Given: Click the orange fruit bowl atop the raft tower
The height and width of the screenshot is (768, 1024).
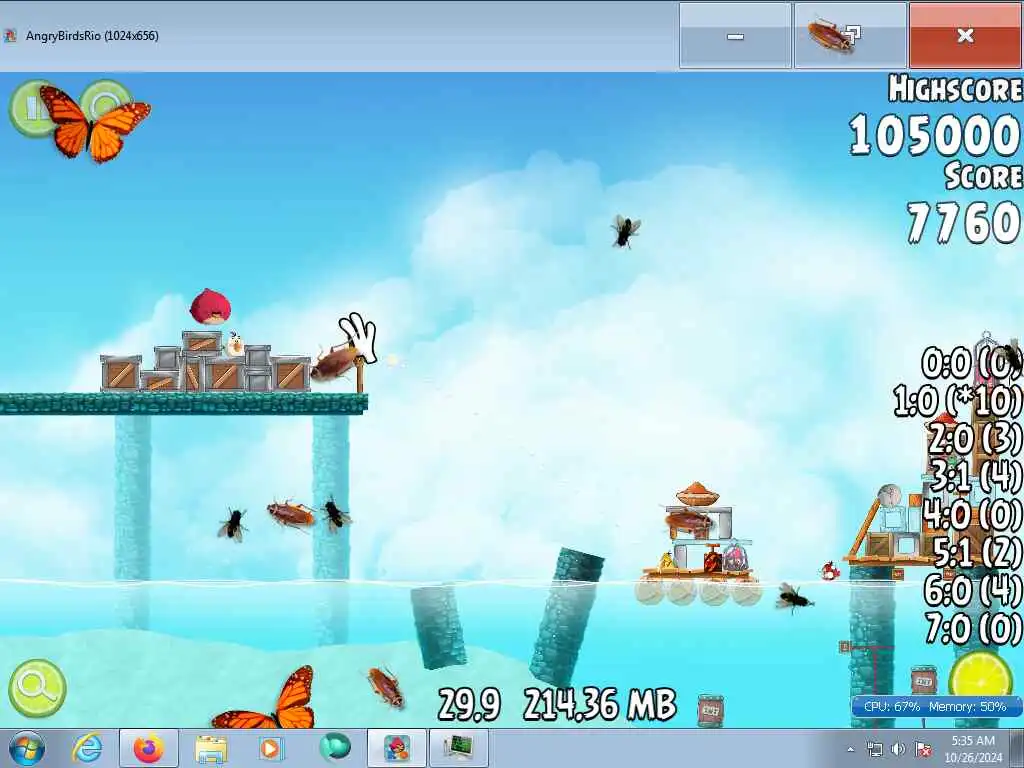Looking at the screenshot, I should [x=696, y=494].
